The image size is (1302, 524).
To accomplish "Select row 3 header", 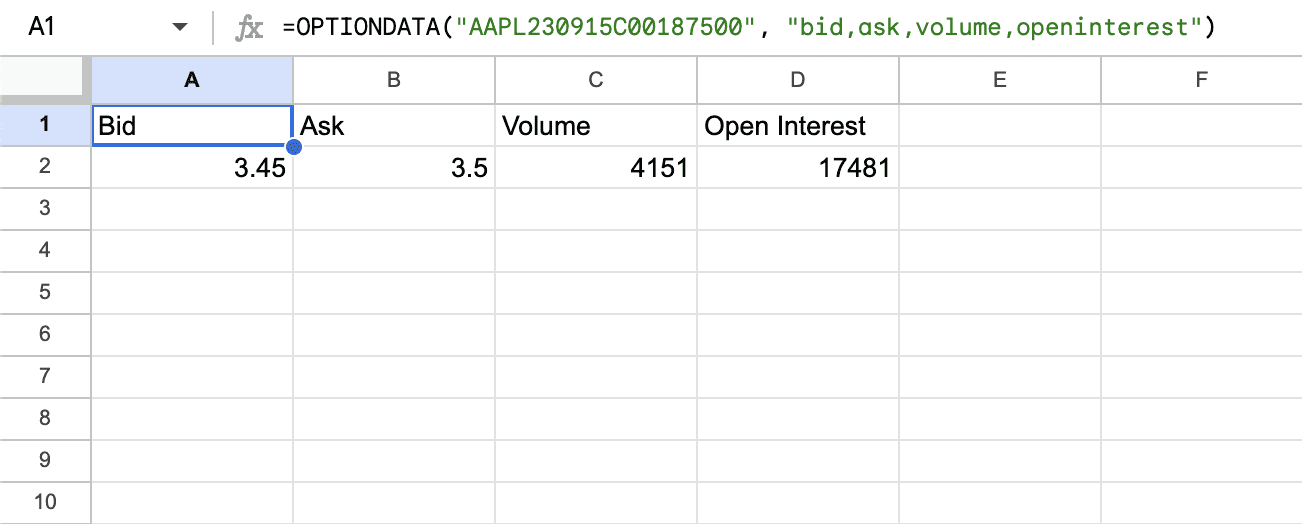I will pos(45,209).
